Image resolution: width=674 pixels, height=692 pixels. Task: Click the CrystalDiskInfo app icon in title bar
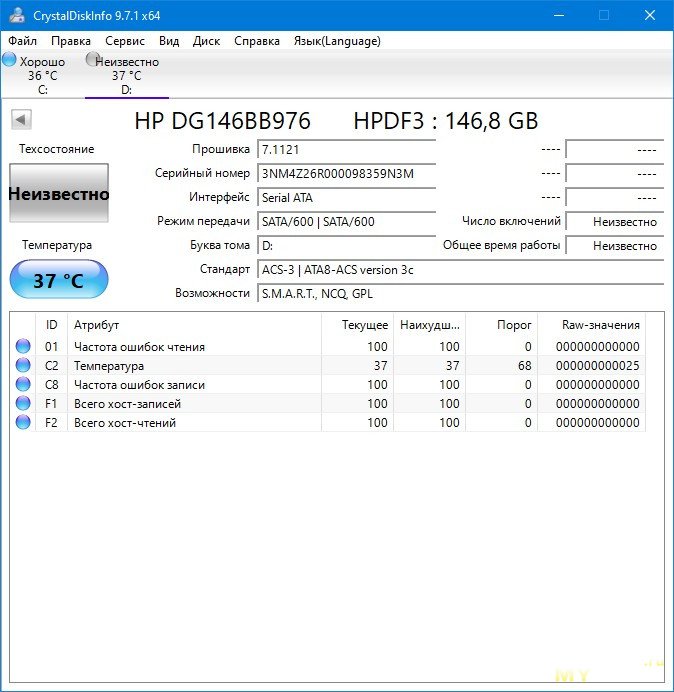click(x=16, y=15)
